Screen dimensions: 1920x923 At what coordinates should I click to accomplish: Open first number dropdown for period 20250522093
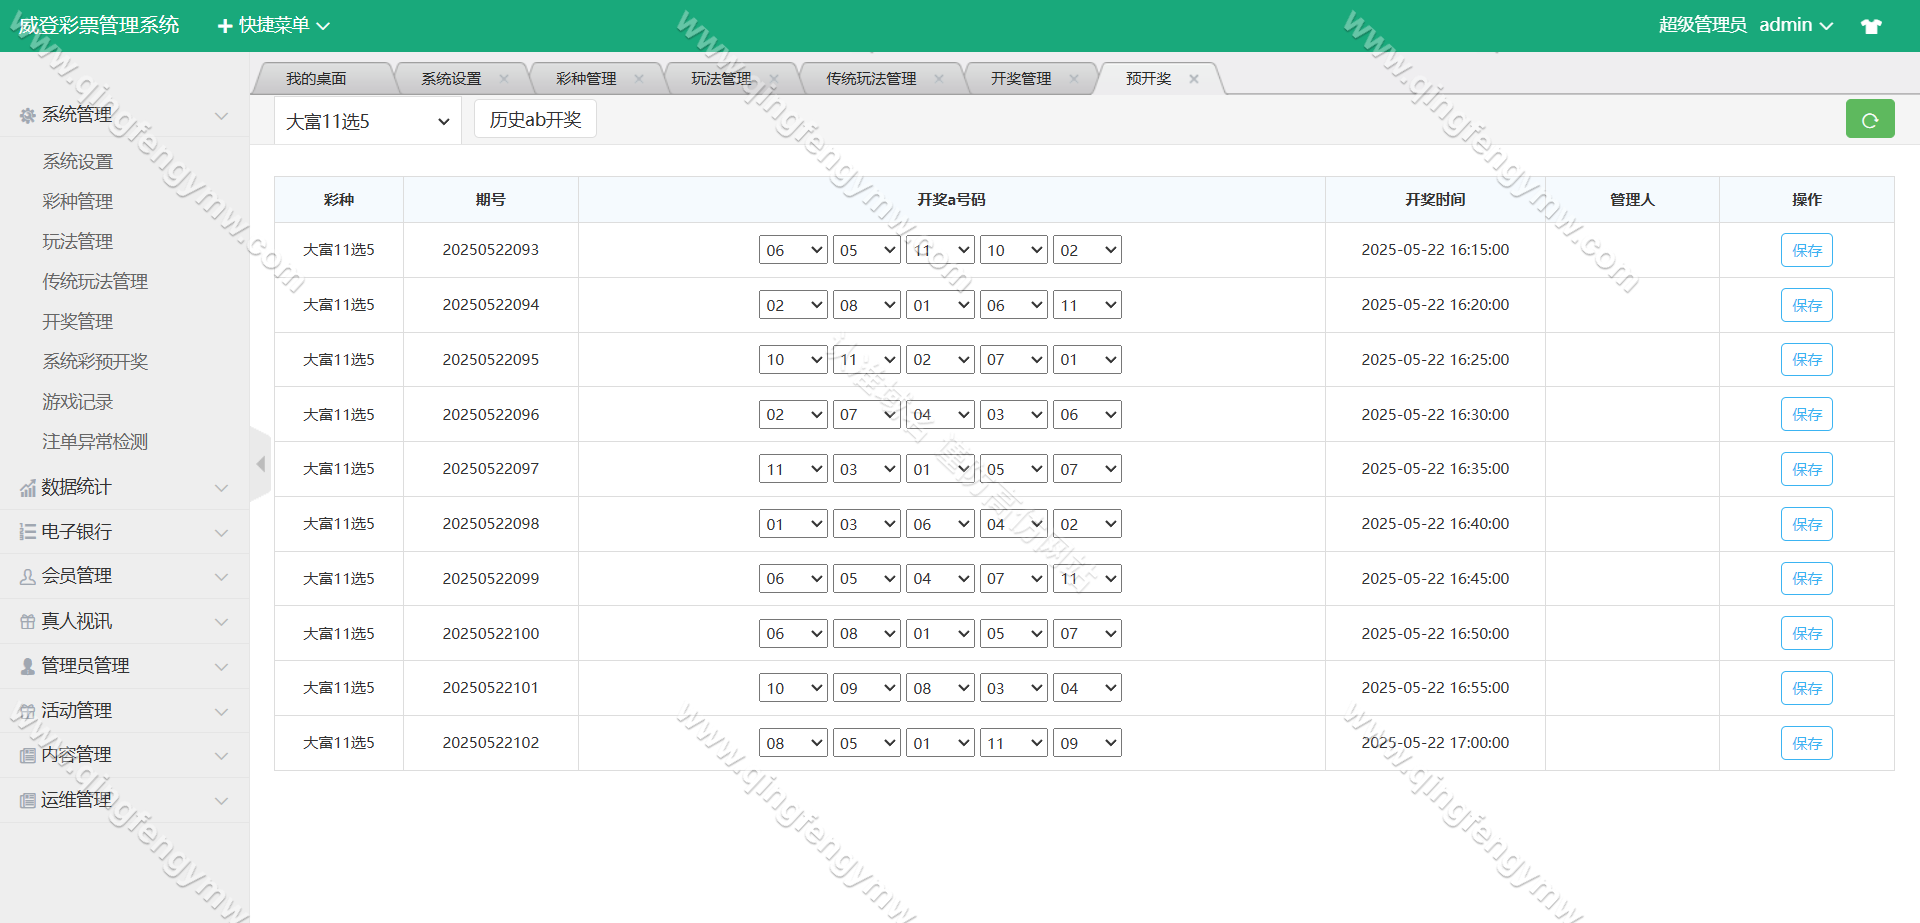tap(793, 250)
